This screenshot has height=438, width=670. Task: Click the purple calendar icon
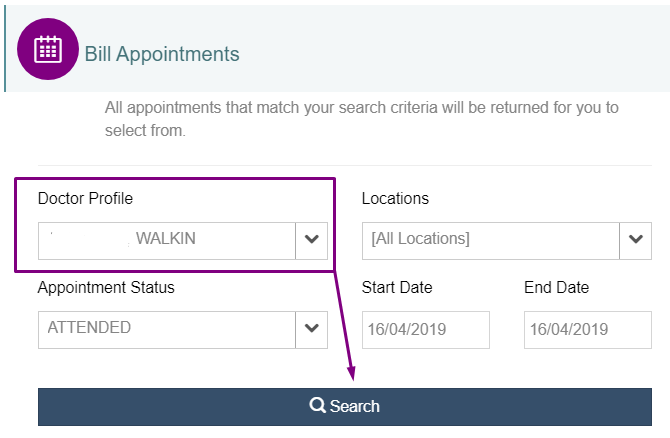48,49
